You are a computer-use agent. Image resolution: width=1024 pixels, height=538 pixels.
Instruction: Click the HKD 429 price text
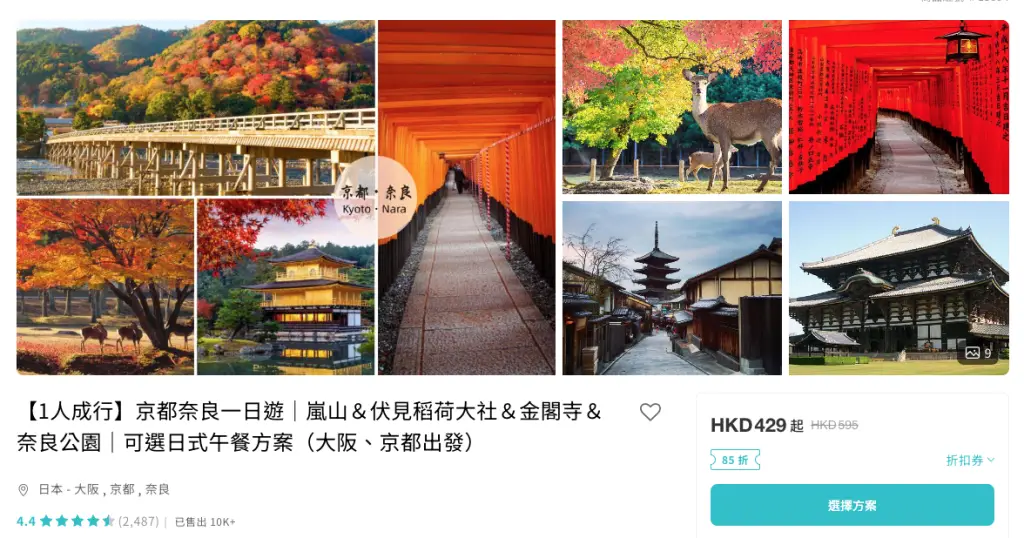tap(748, 426)
